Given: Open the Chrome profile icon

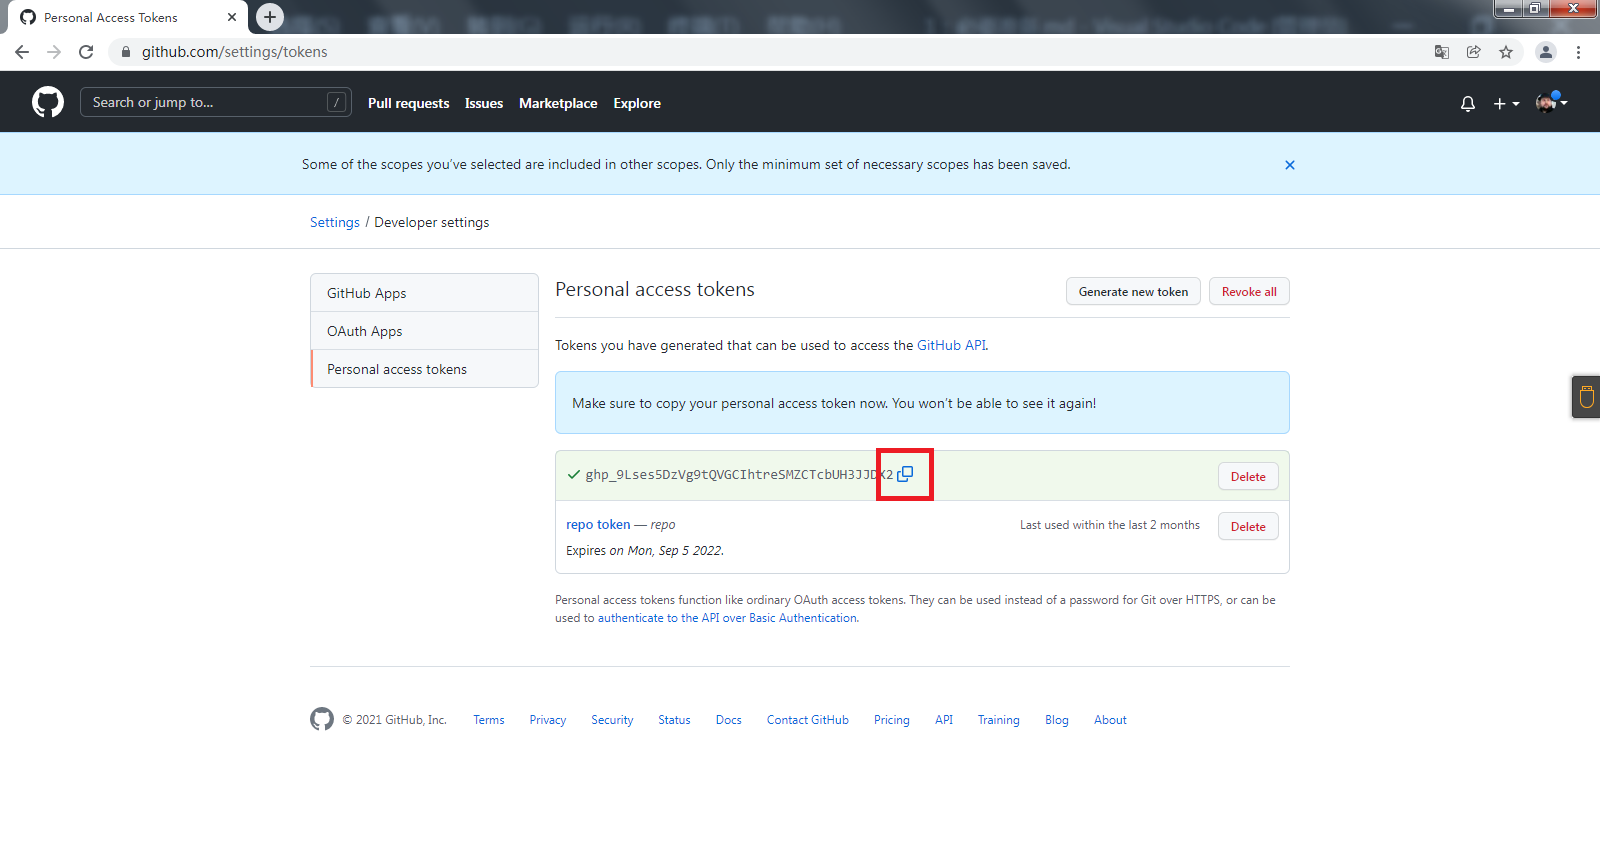Looking at the screenshot, I should (1546, 52).
